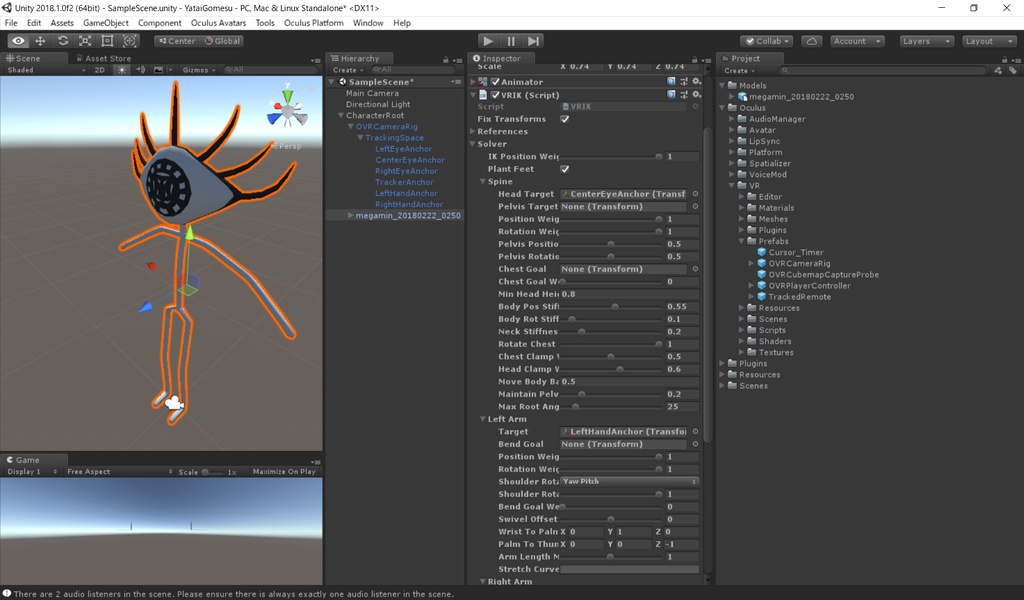
Task: Toggle the Animator component checkbox
Action: click(x=495, y=82)
